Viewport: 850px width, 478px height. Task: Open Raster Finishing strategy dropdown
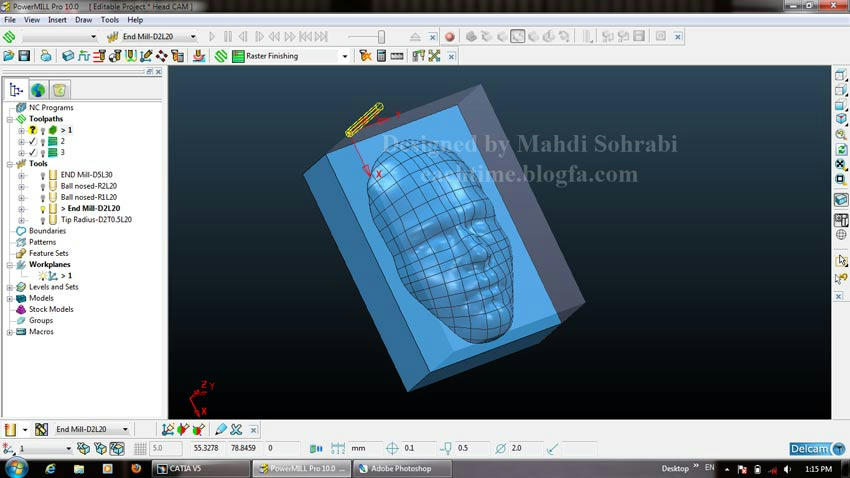345,56
